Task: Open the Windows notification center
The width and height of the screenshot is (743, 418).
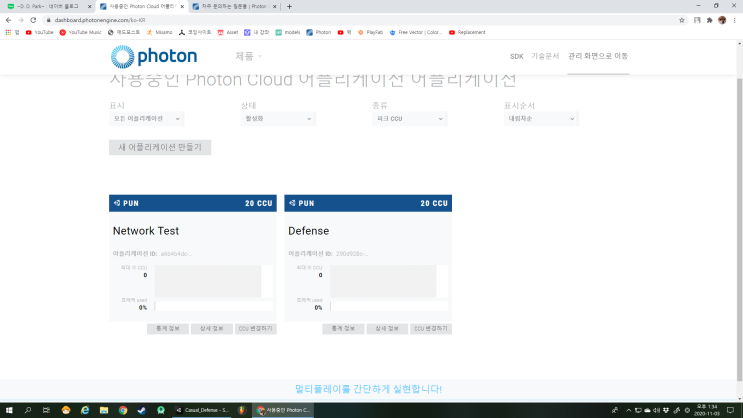Action: pos(731,410)
